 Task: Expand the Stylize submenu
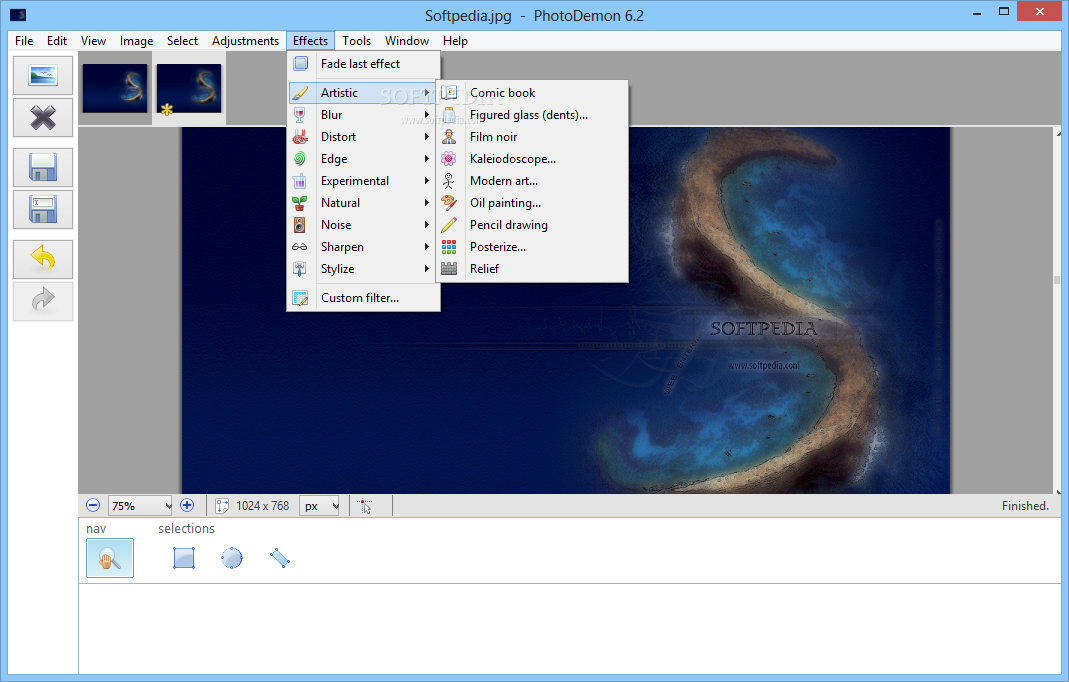point(363,269)
